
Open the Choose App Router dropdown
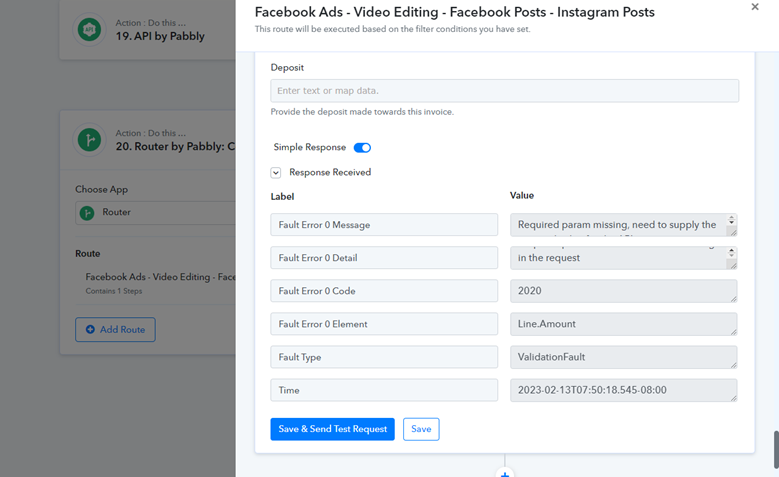click(x=156, y=213)
